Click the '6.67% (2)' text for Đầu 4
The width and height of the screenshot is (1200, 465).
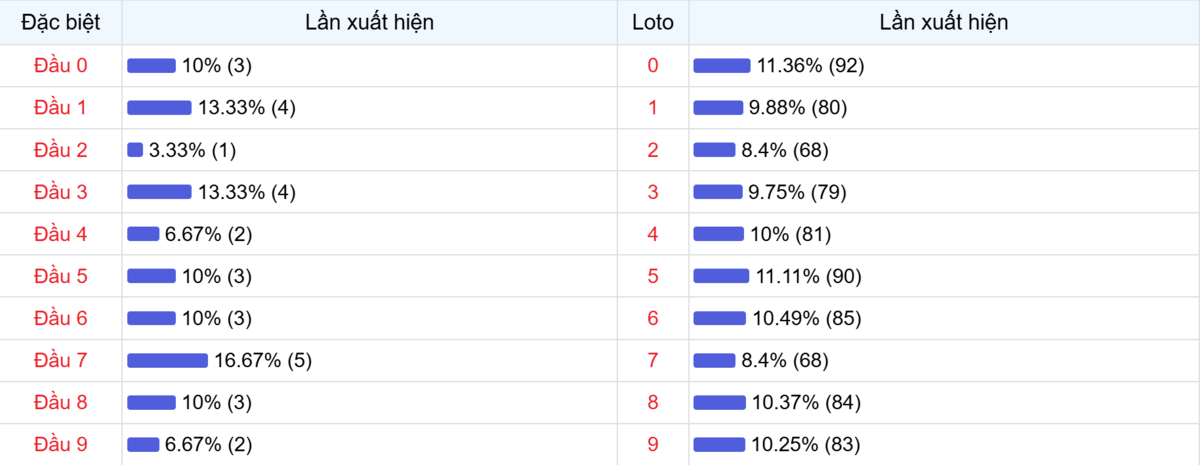[x=208, y=234]
